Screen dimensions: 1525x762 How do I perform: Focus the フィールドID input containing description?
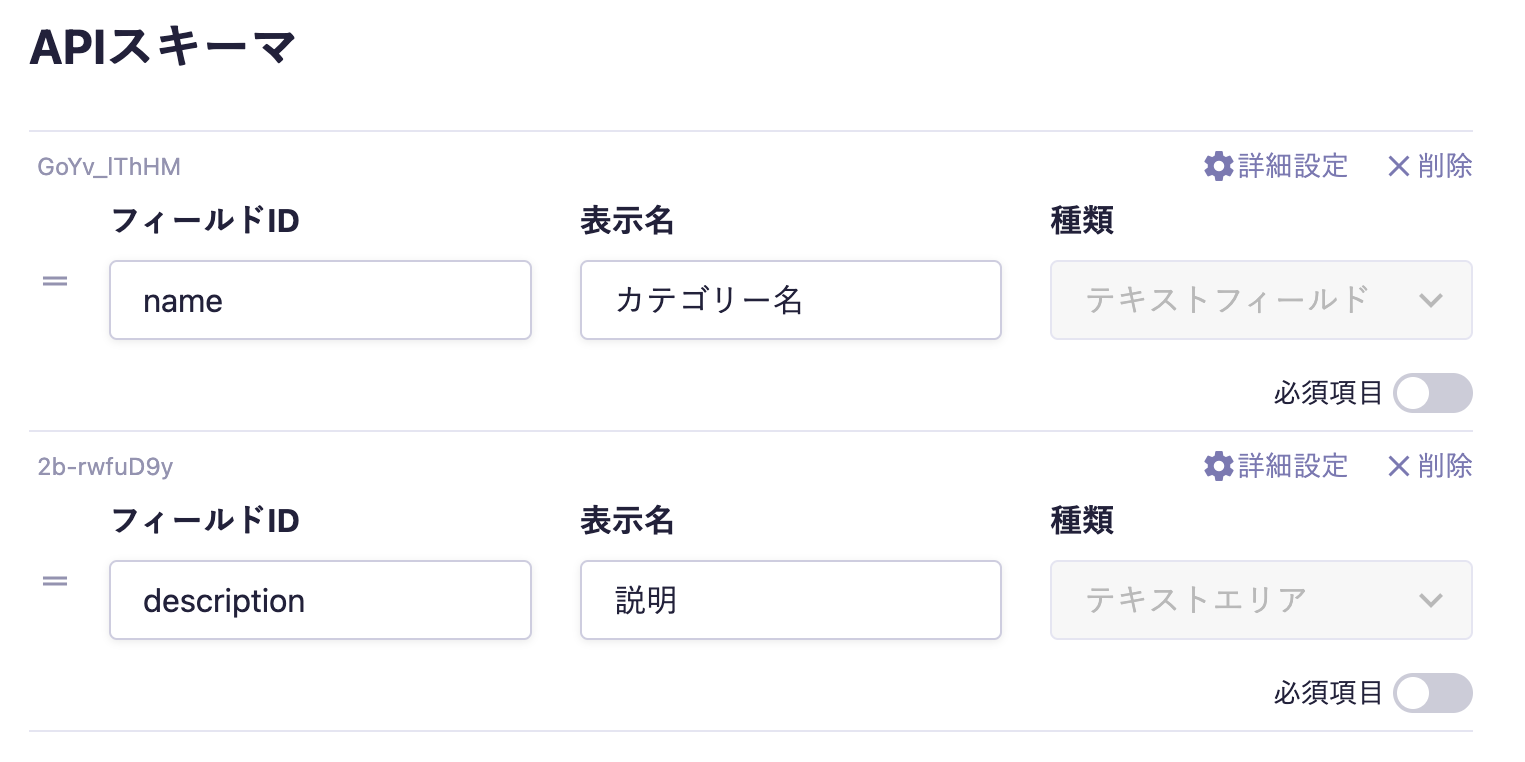click(320, 600)
